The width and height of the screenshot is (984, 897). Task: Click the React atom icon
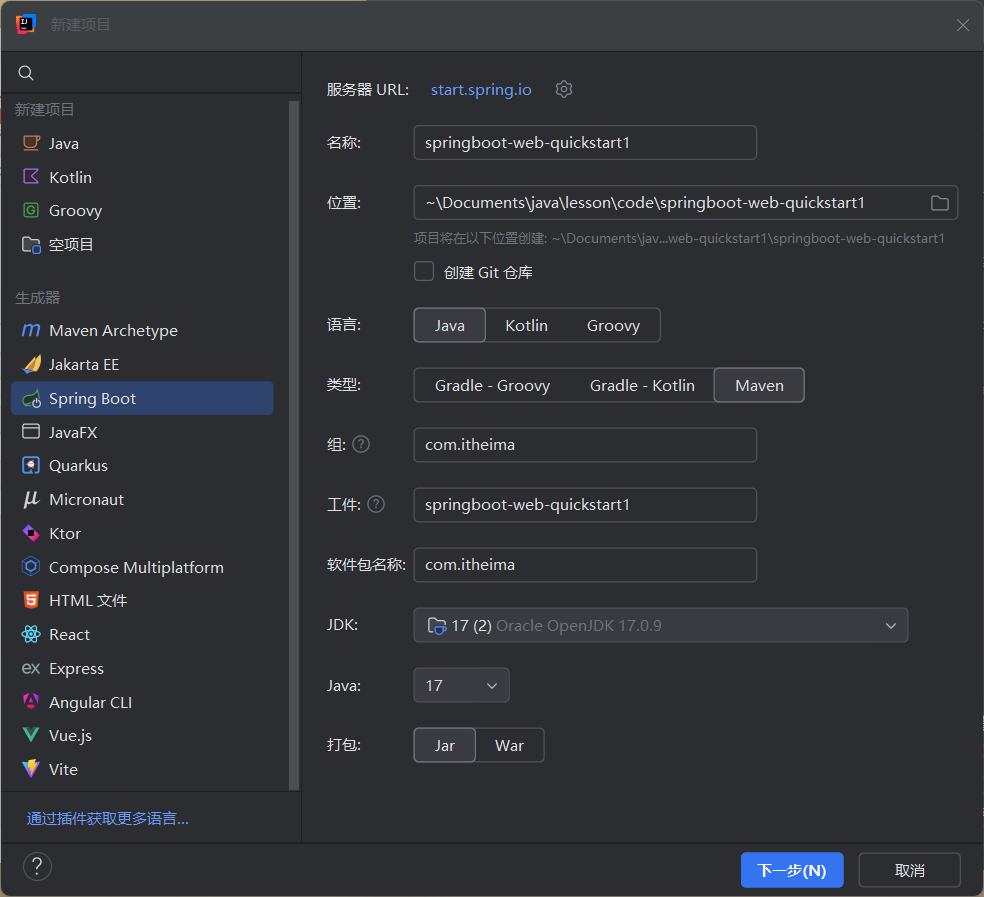pos(31,634)
